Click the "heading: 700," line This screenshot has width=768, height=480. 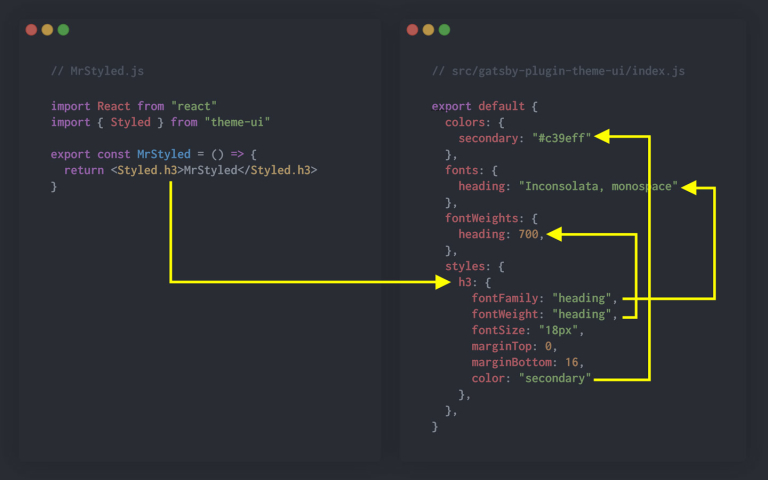(502, 234)
